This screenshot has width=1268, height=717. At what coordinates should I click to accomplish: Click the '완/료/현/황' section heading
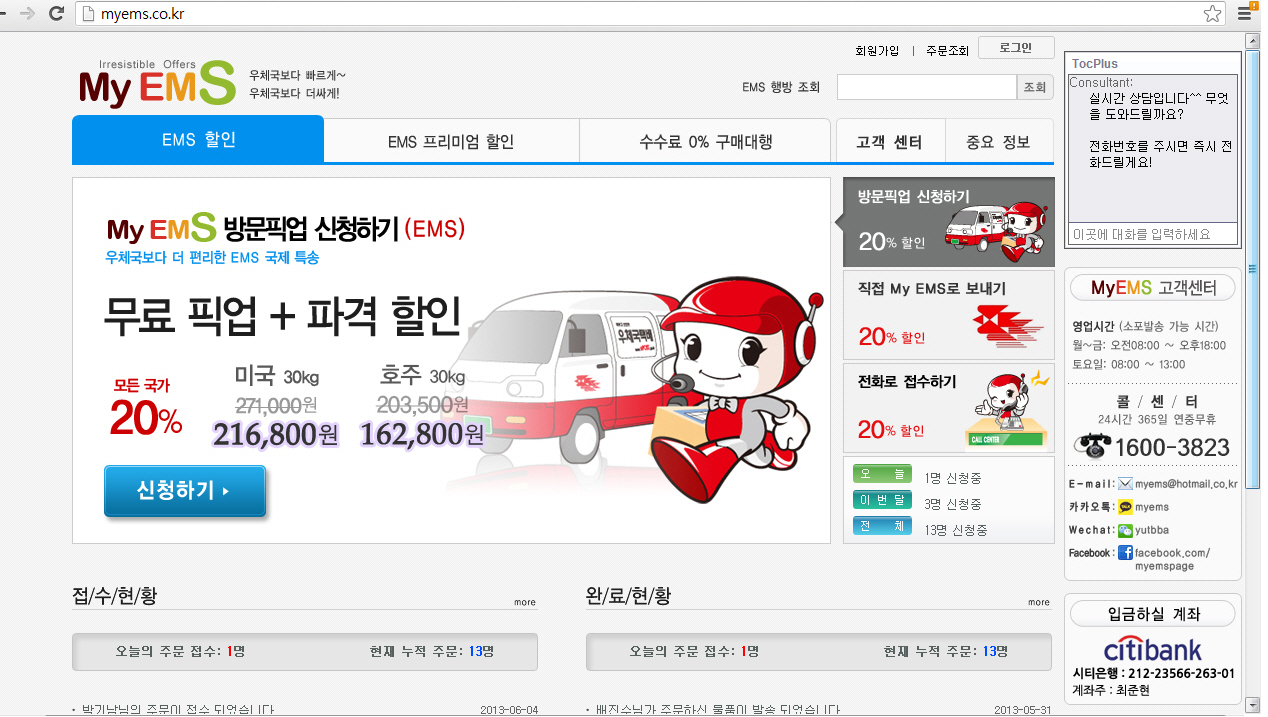[629, 596]
